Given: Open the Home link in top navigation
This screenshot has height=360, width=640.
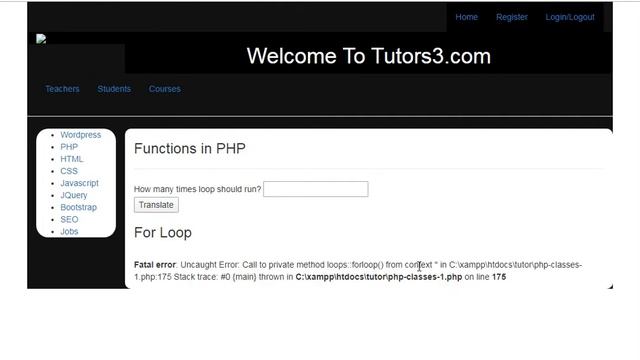Looking at the screenshot, I should (x=467, y=17).
